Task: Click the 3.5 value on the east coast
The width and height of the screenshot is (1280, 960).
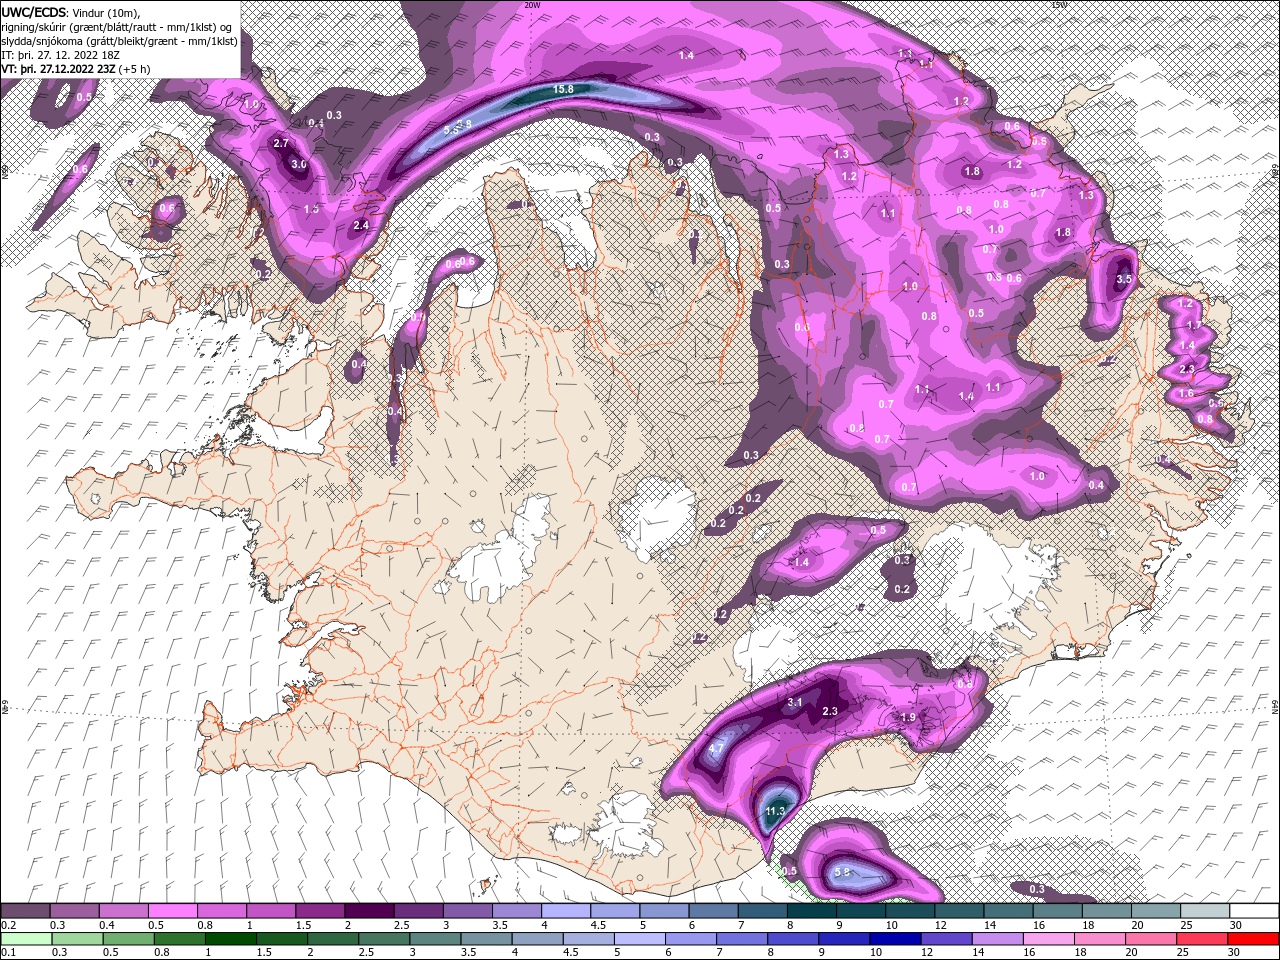Action: coord(1124,279)
